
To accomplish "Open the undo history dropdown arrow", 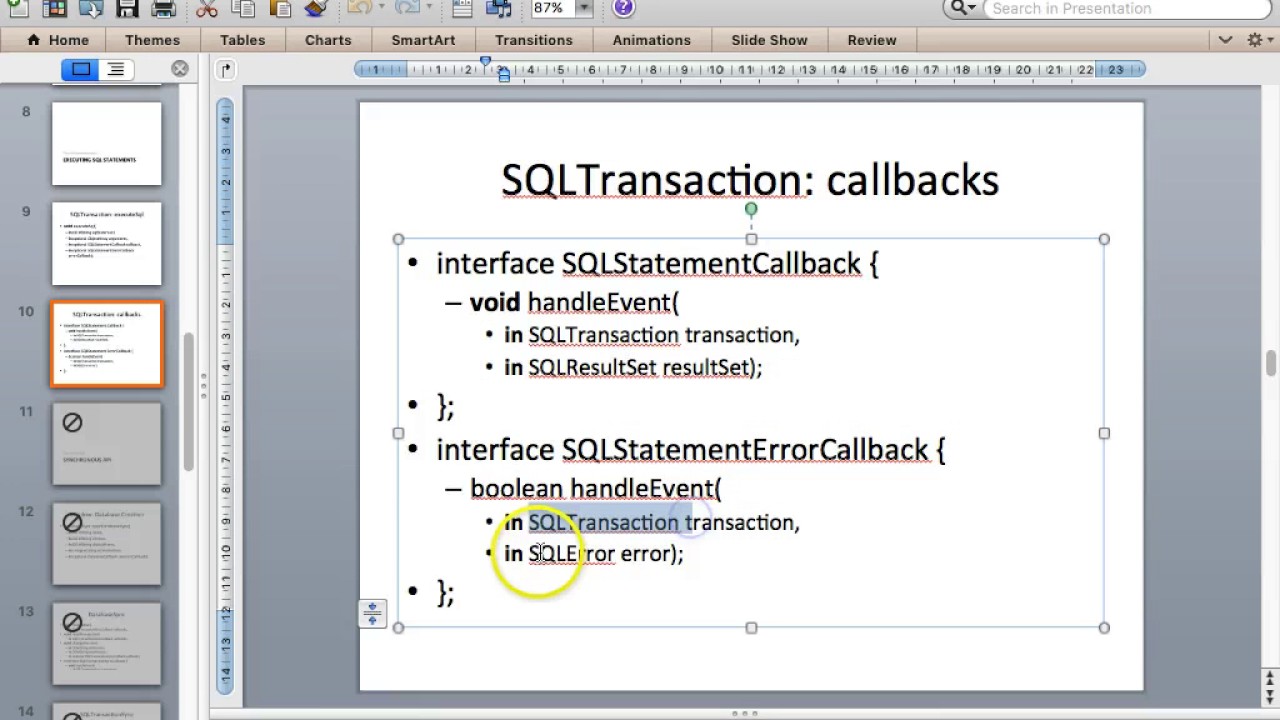I will tap(381, 8).
